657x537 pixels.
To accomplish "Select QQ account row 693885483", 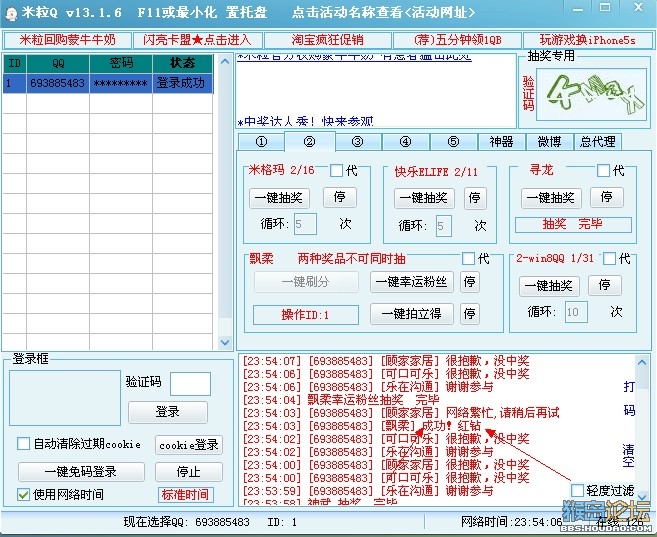I will (108, 83).
